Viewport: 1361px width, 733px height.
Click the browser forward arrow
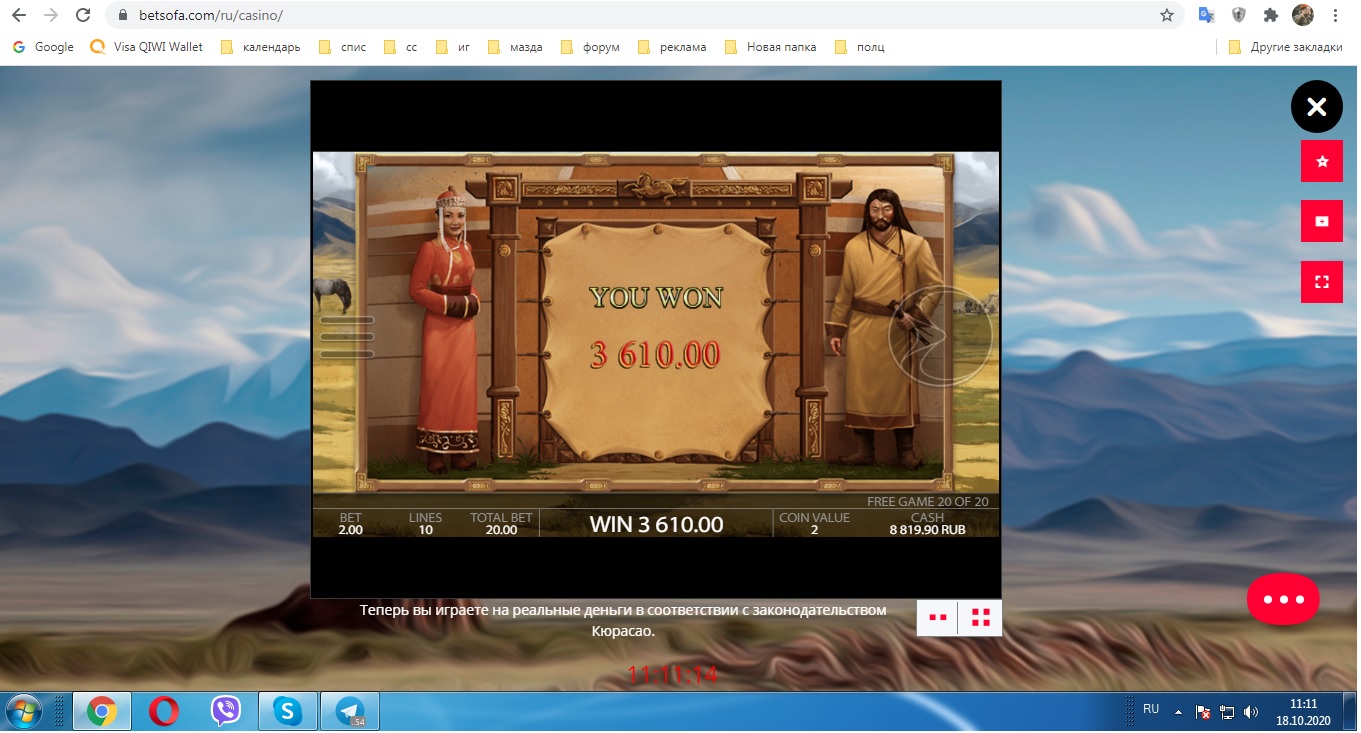tap(51, 15)
